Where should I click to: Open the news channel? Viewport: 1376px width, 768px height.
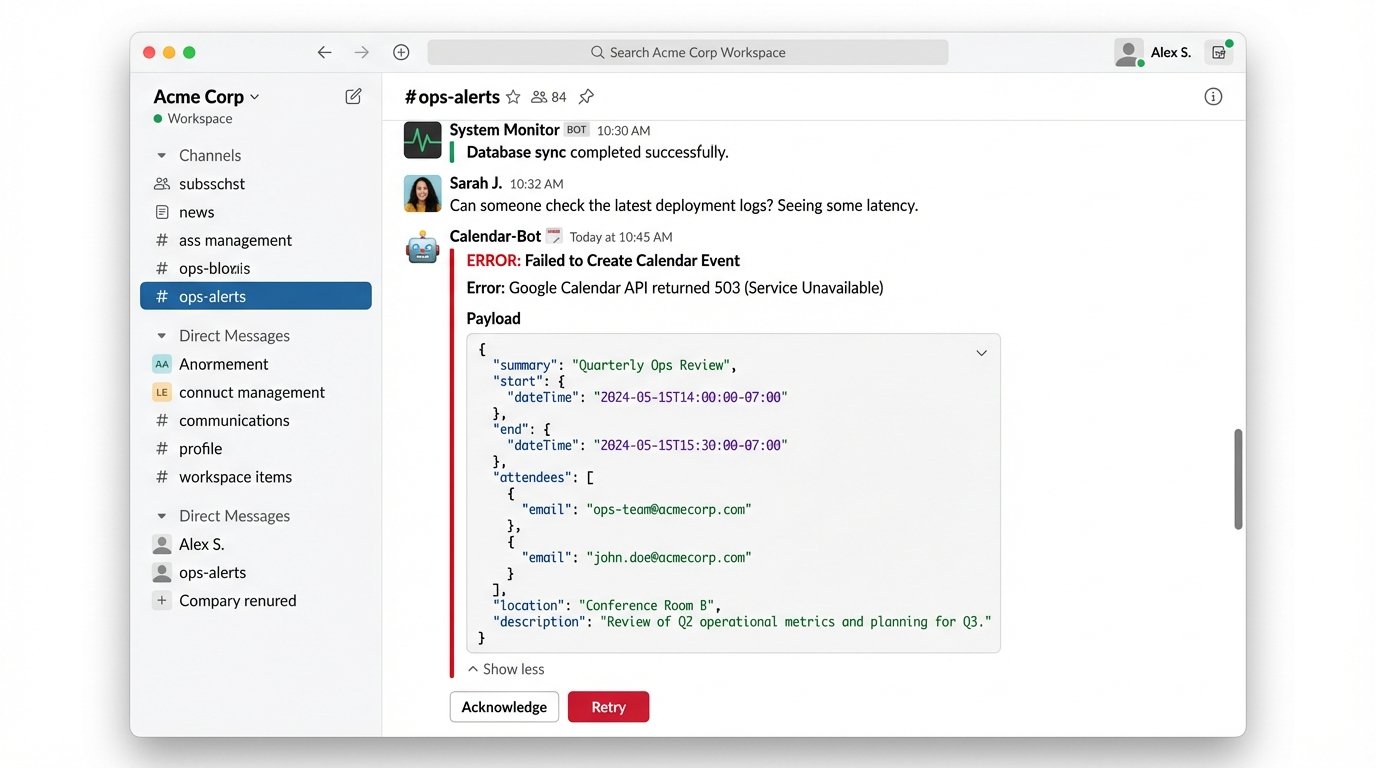[x=197, y=211]
